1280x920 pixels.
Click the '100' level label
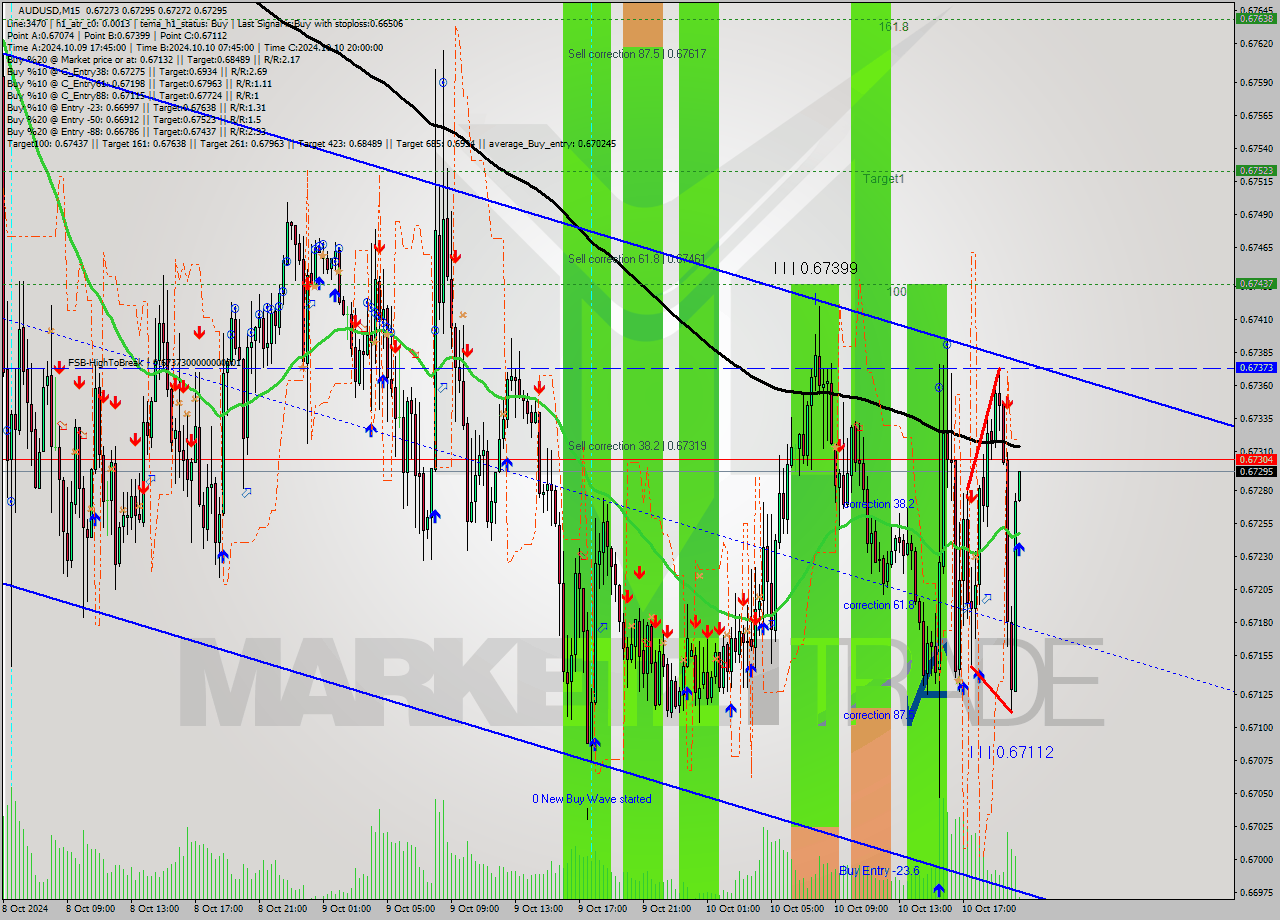point(897,292)
